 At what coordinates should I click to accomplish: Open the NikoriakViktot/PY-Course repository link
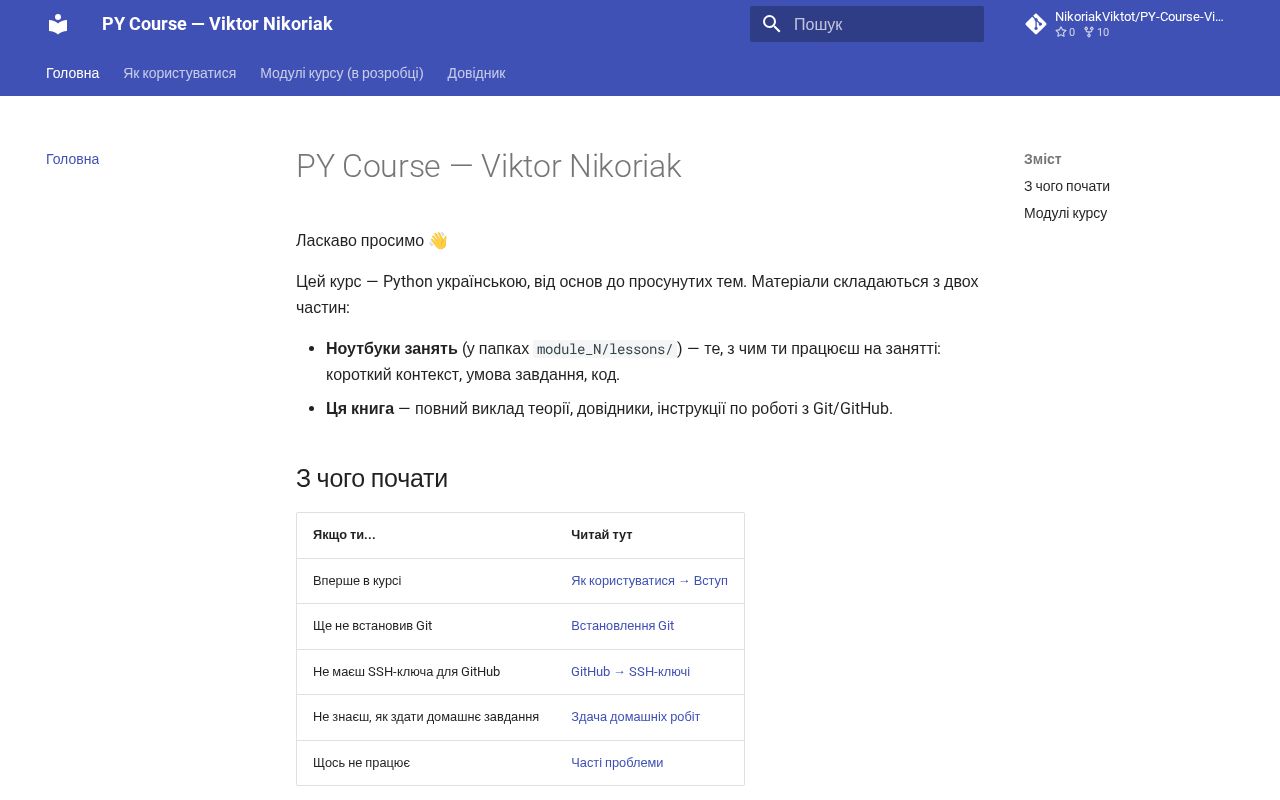coord(1128,24)
